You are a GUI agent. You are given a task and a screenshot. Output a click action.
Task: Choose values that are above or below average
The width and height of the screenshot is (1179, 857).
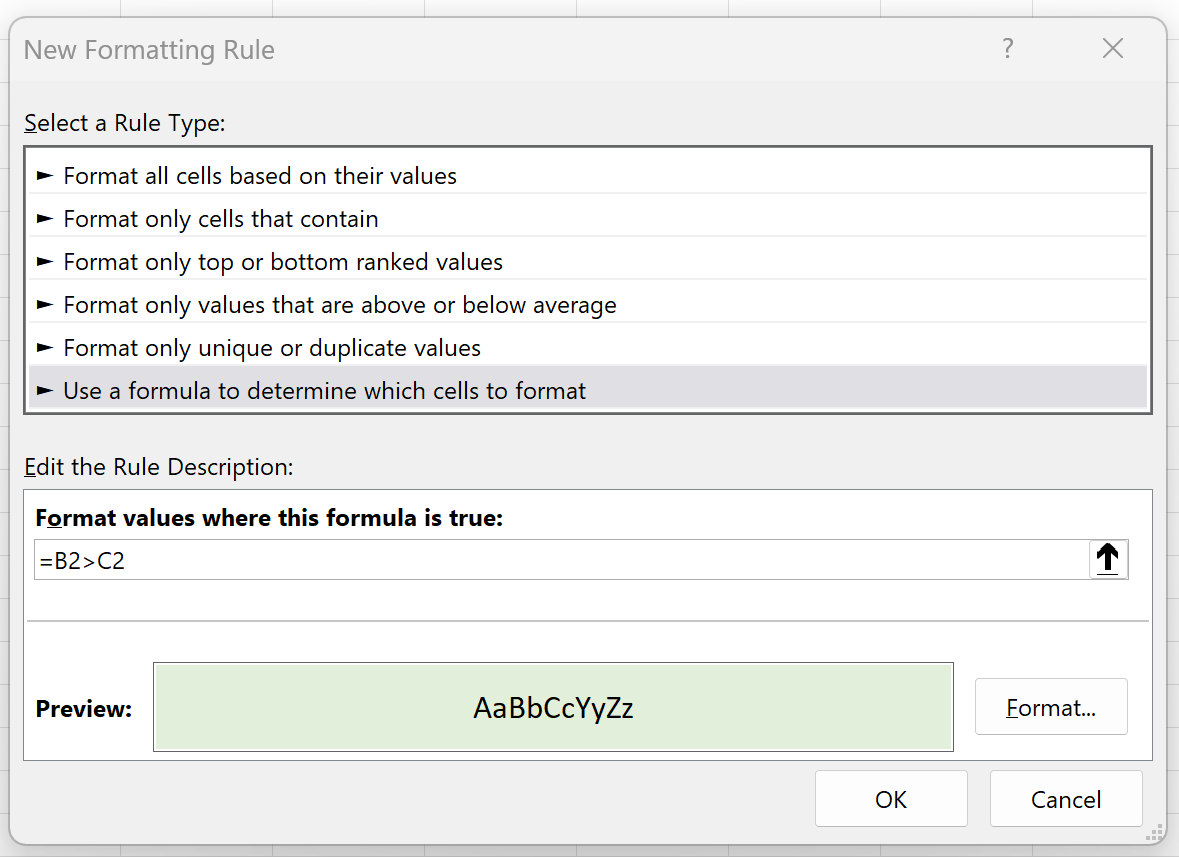tap(587, 304)
